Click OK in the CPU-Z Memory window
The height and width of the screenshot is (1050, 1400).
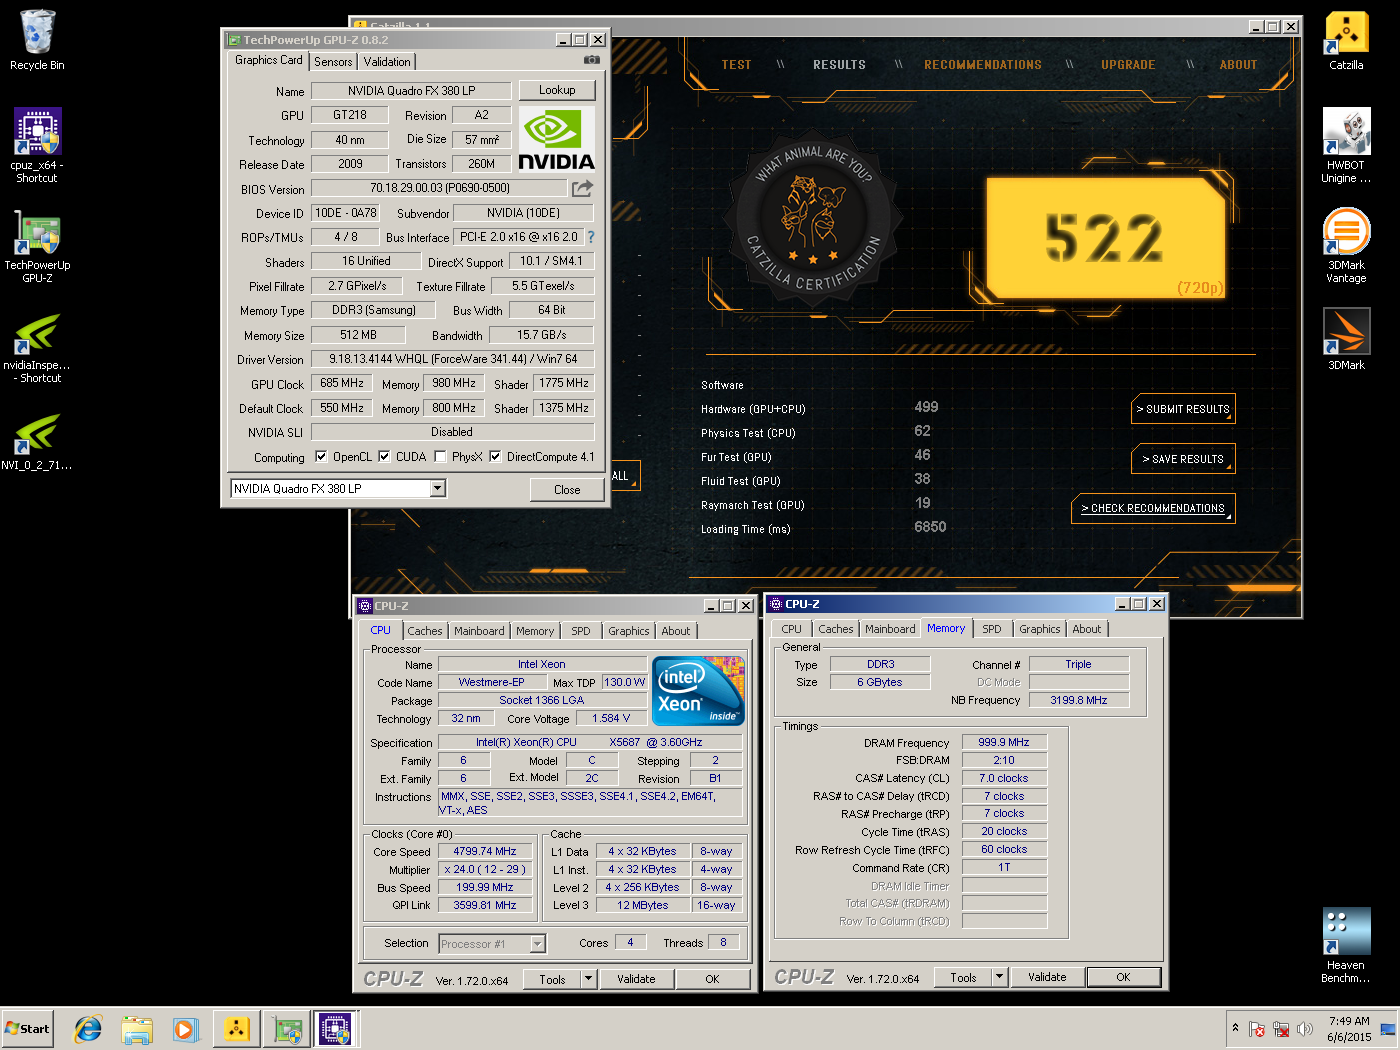(x=1123, y=977)
